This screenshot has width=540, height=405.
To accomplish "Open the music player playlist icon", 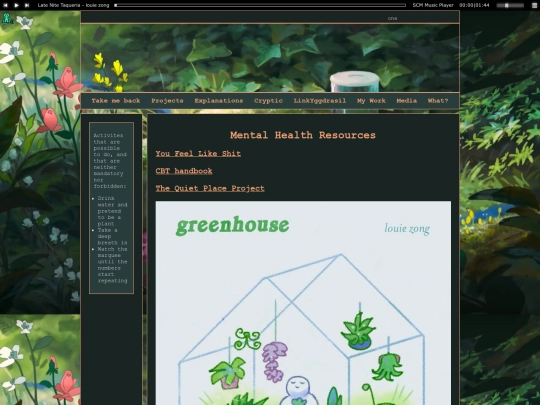I will (534, 5).
